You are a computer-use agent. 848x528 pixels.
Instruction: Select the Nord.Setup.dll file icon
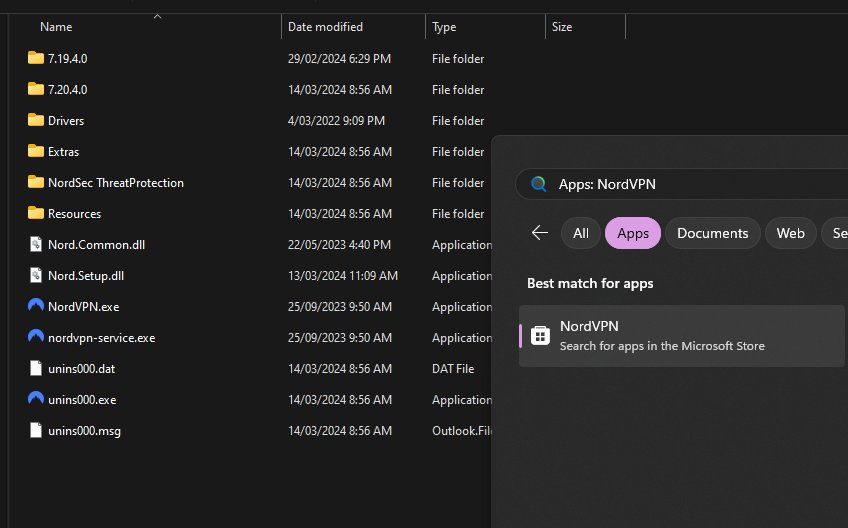(x=36, y=275)
